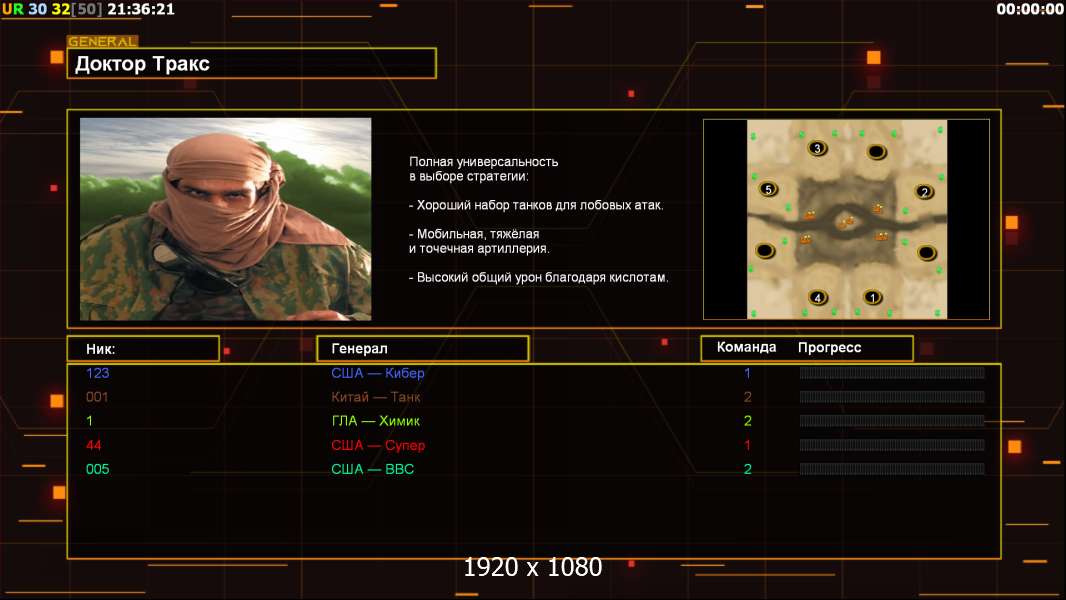Click general 'ГЛА — Химик'
This screenshot has height=600, width=1066.
[376, 421]
